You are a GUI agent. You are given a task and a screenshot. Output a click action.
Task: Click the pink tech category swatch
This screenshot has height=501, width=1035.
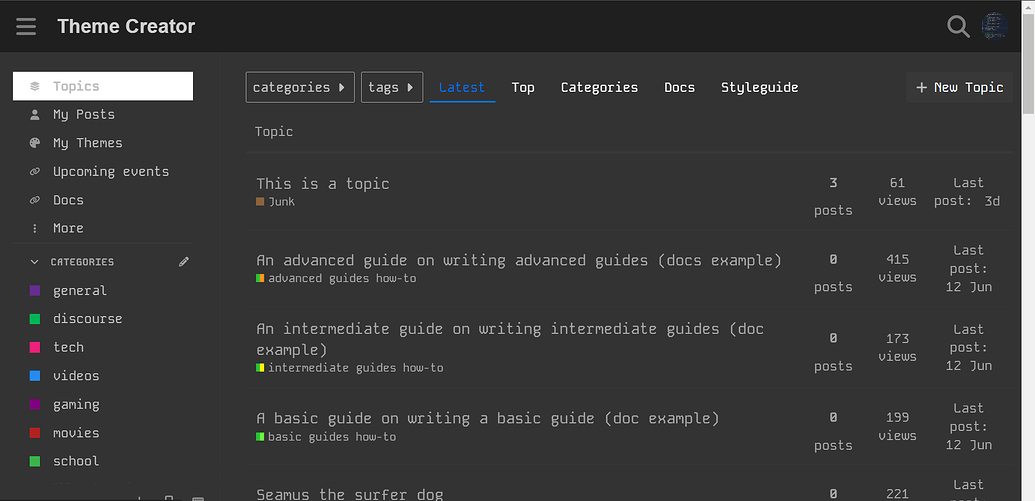pos(35,348)
